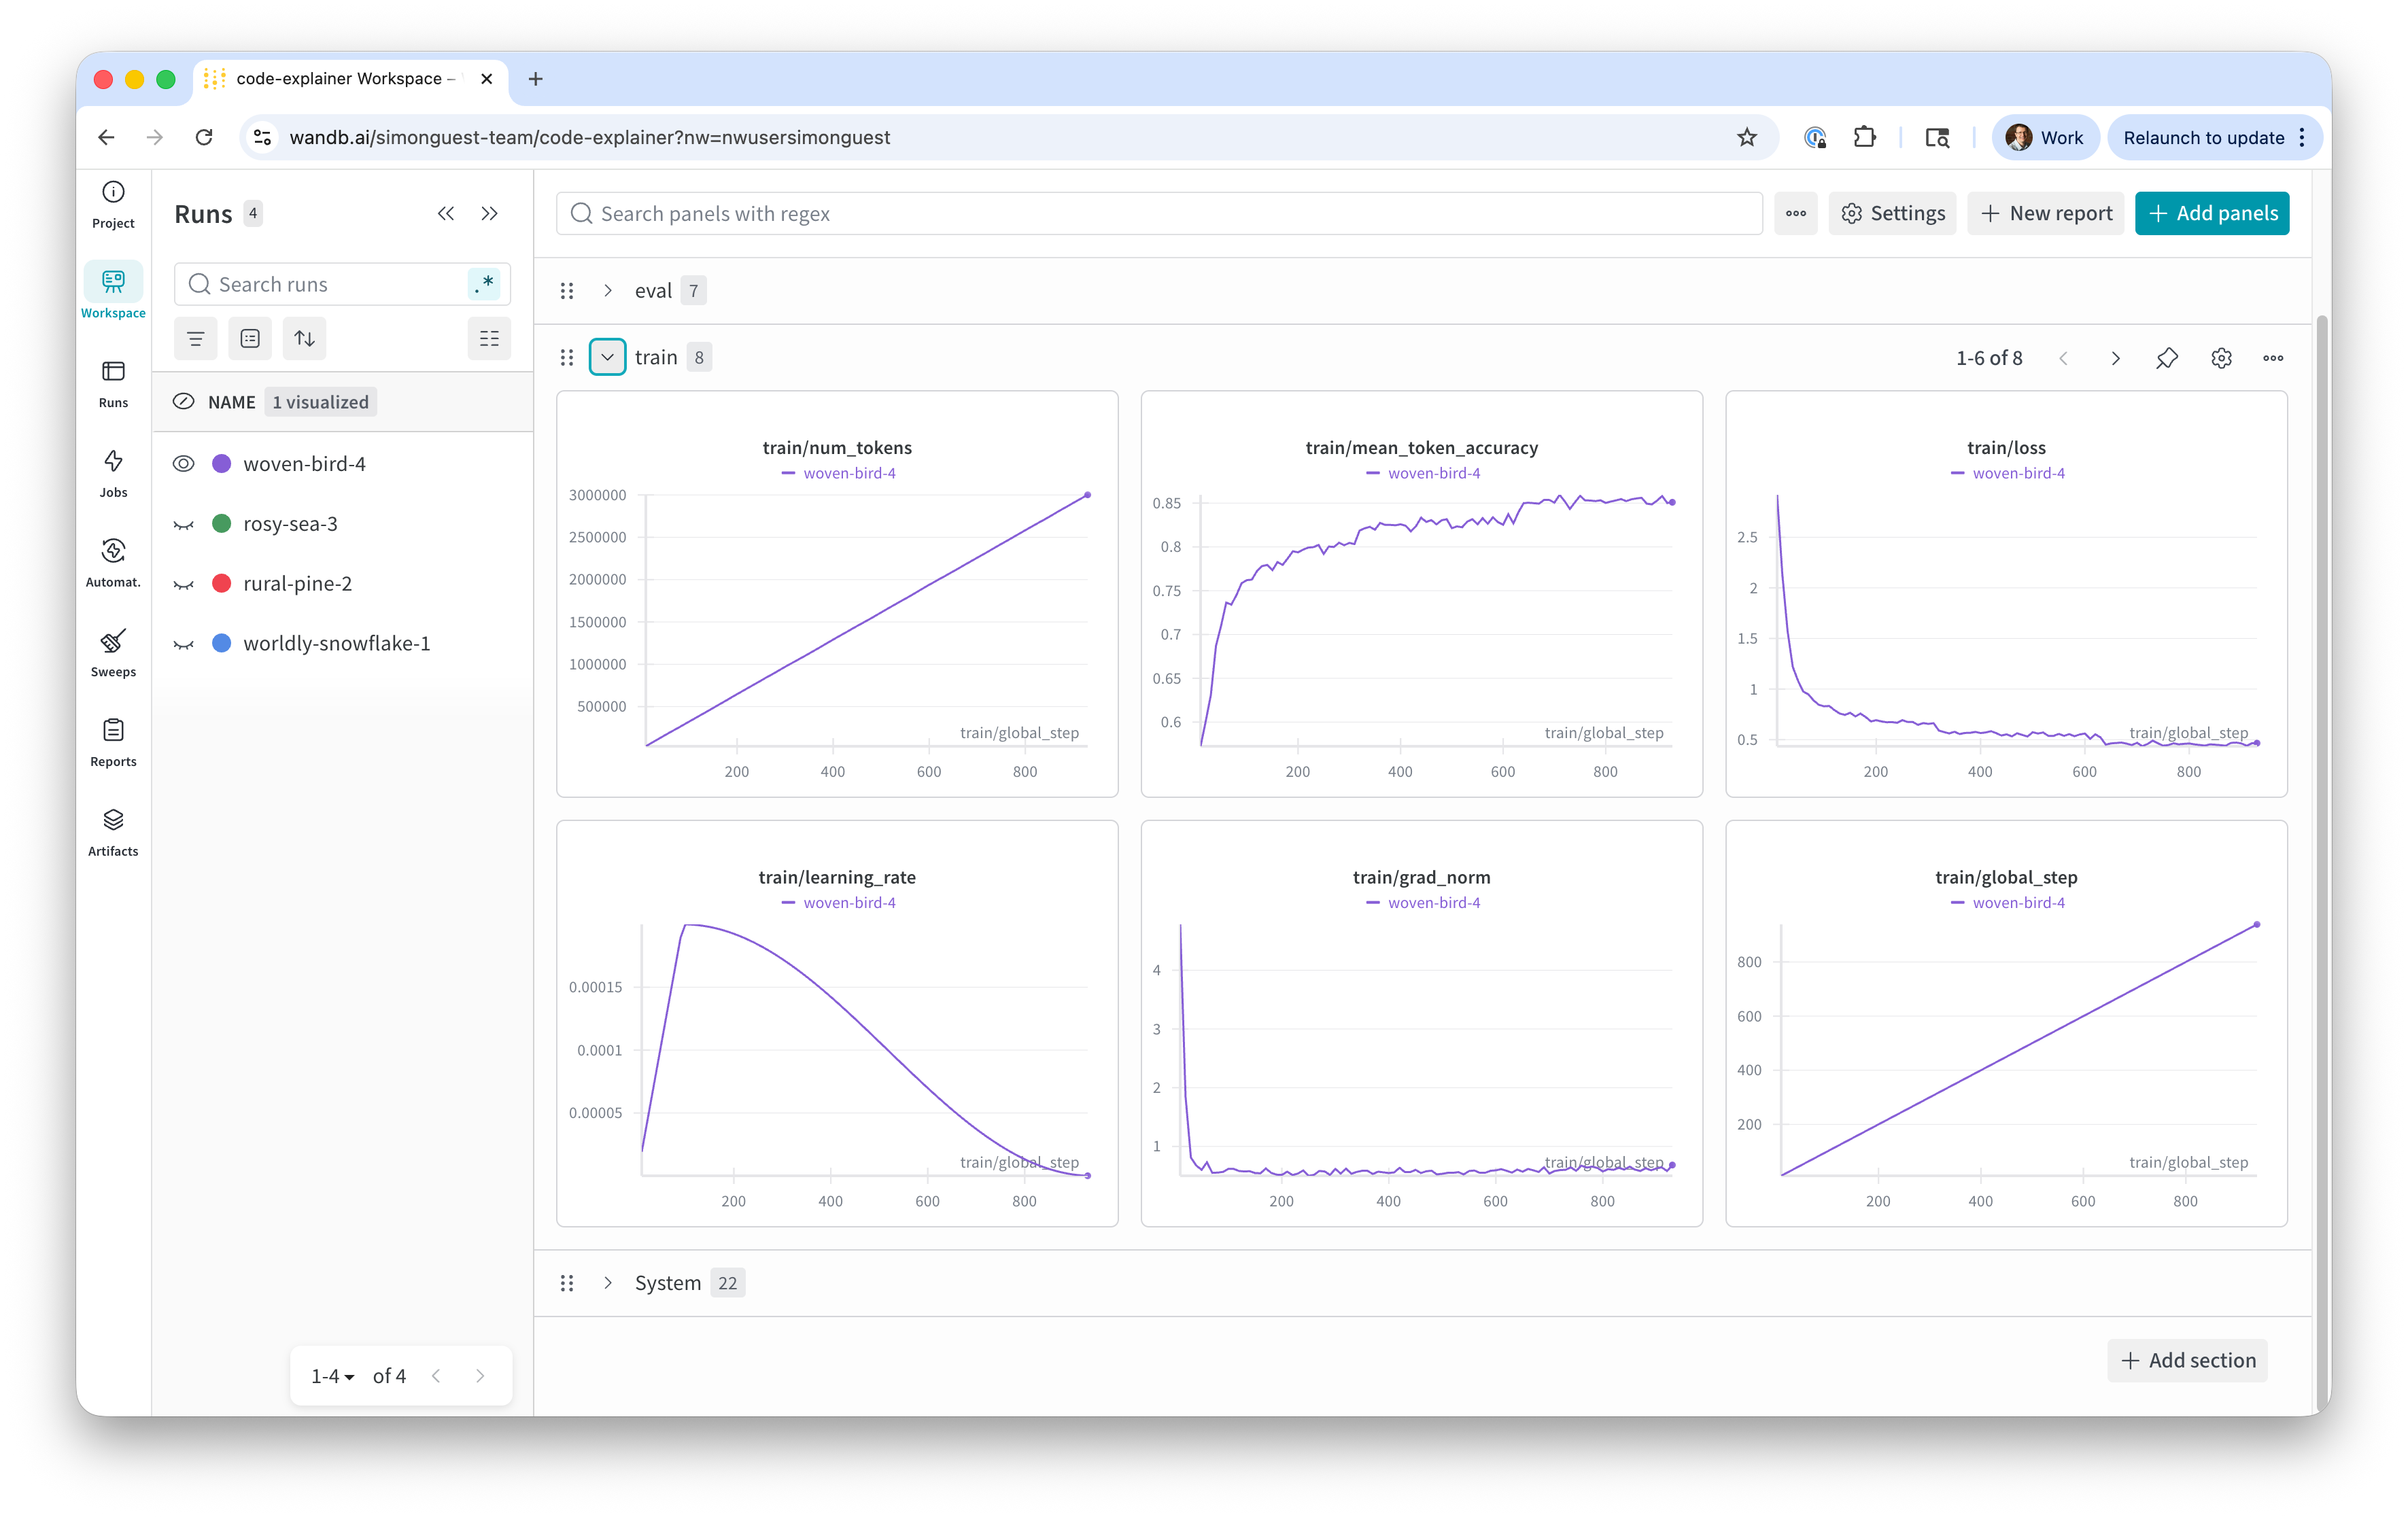The width and height of the screenshot is (2408, 1517).
Task: Open the 1-4 runs-per-page dropdown
Action: pos(333,1376)
